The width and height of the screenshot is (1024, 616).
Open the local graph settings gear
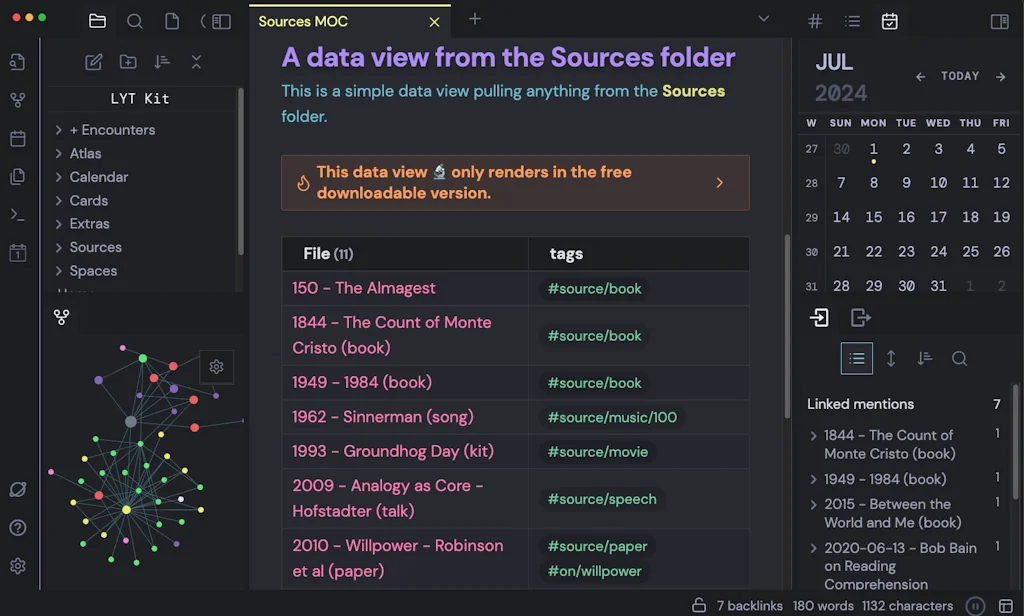(x=217, y=367)
